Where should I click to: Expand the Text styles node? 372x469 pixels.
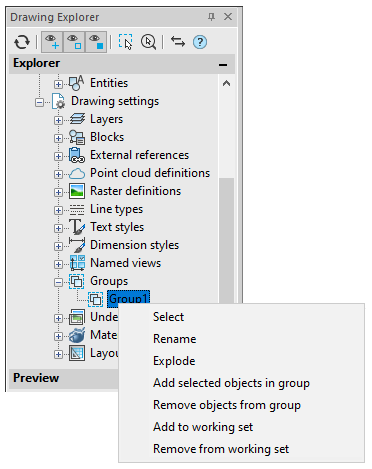click(x=58, y=228)
